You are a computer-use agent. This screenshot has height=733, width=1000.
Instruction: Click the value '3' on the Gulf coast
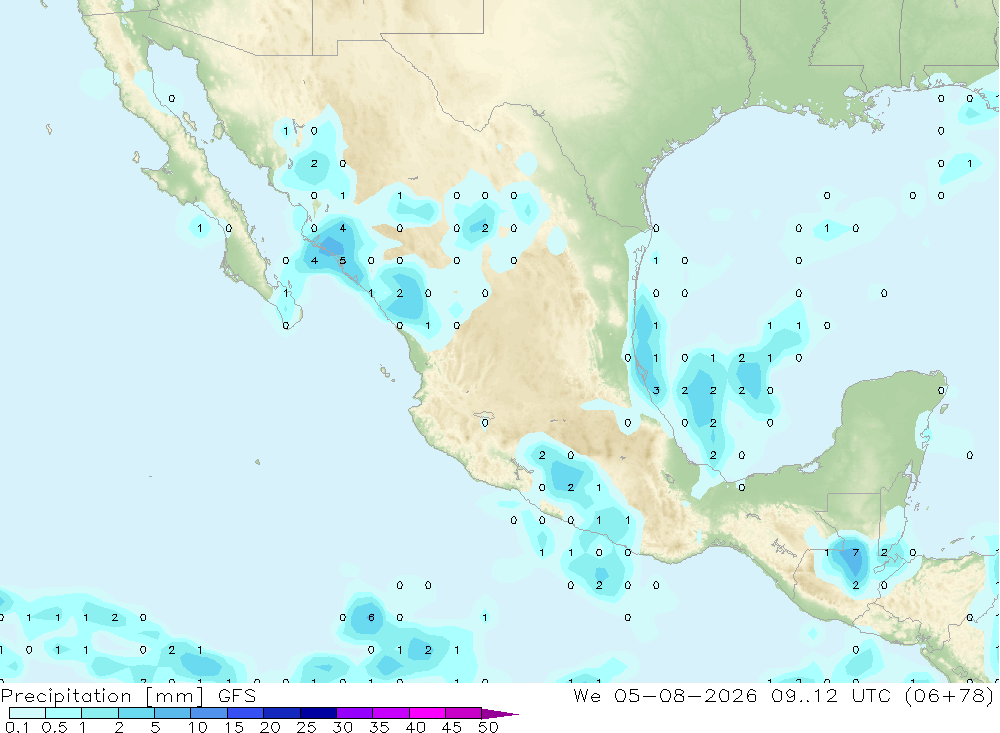[656, 390]
